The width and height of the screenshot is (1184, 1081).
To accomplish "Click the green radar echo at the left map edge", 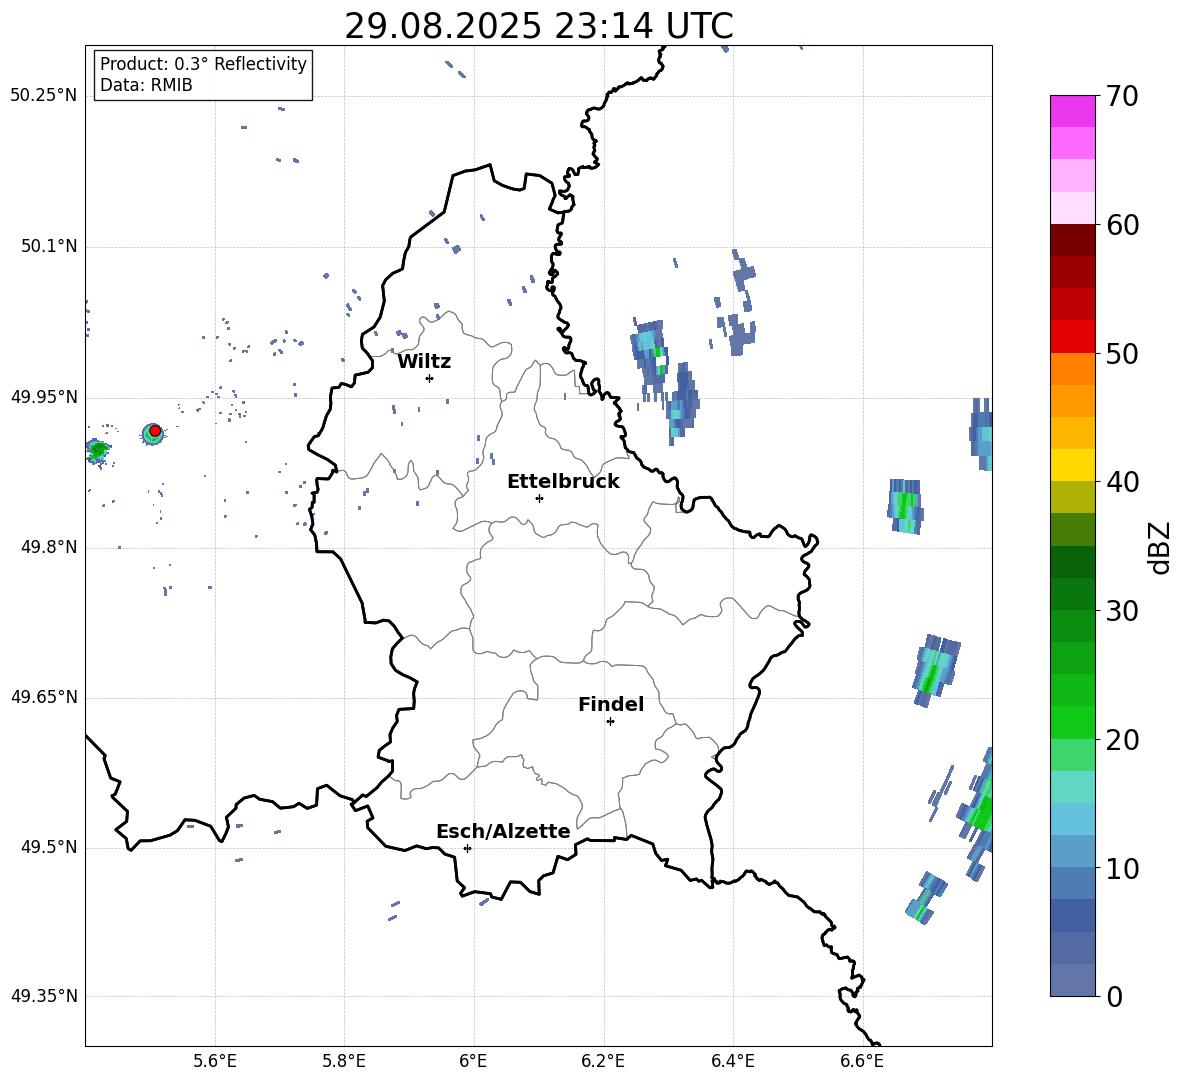I will tap(97, 451).
